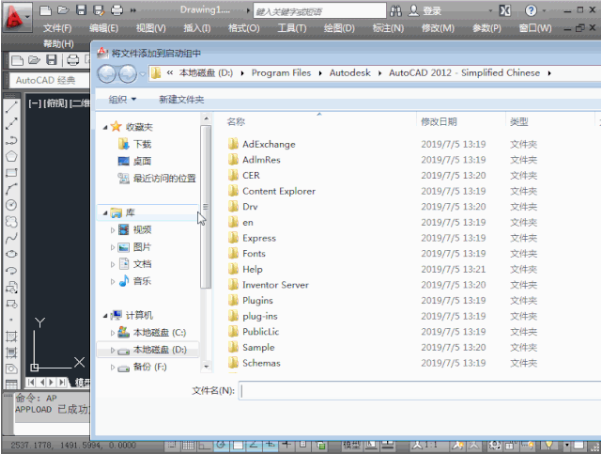Select the Ellipse tool in draw toolbar

[x=11, y=254]
